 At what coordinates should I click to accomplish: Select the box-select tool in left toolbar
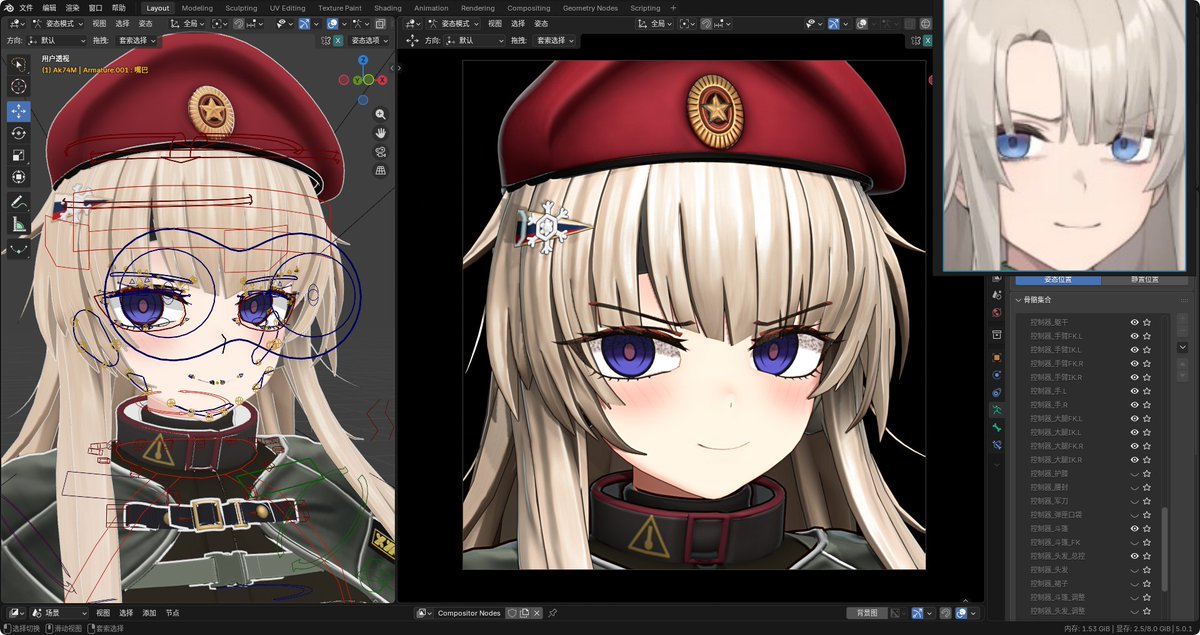19,65
